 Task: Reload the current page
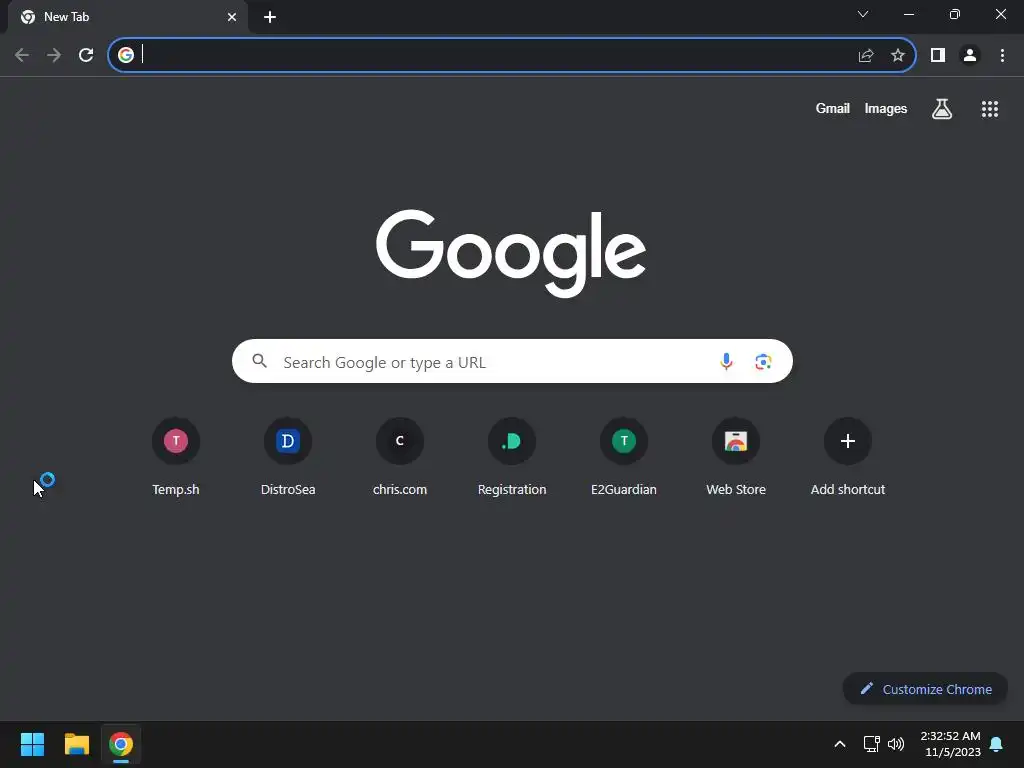[x=86, y=56]
